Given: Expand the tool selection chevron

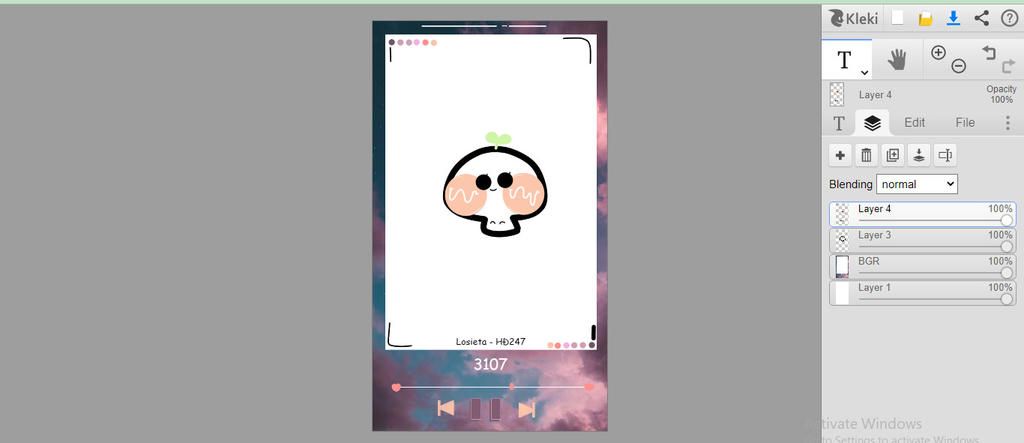Looking at the screenshot, I should (x=865, y=73).
